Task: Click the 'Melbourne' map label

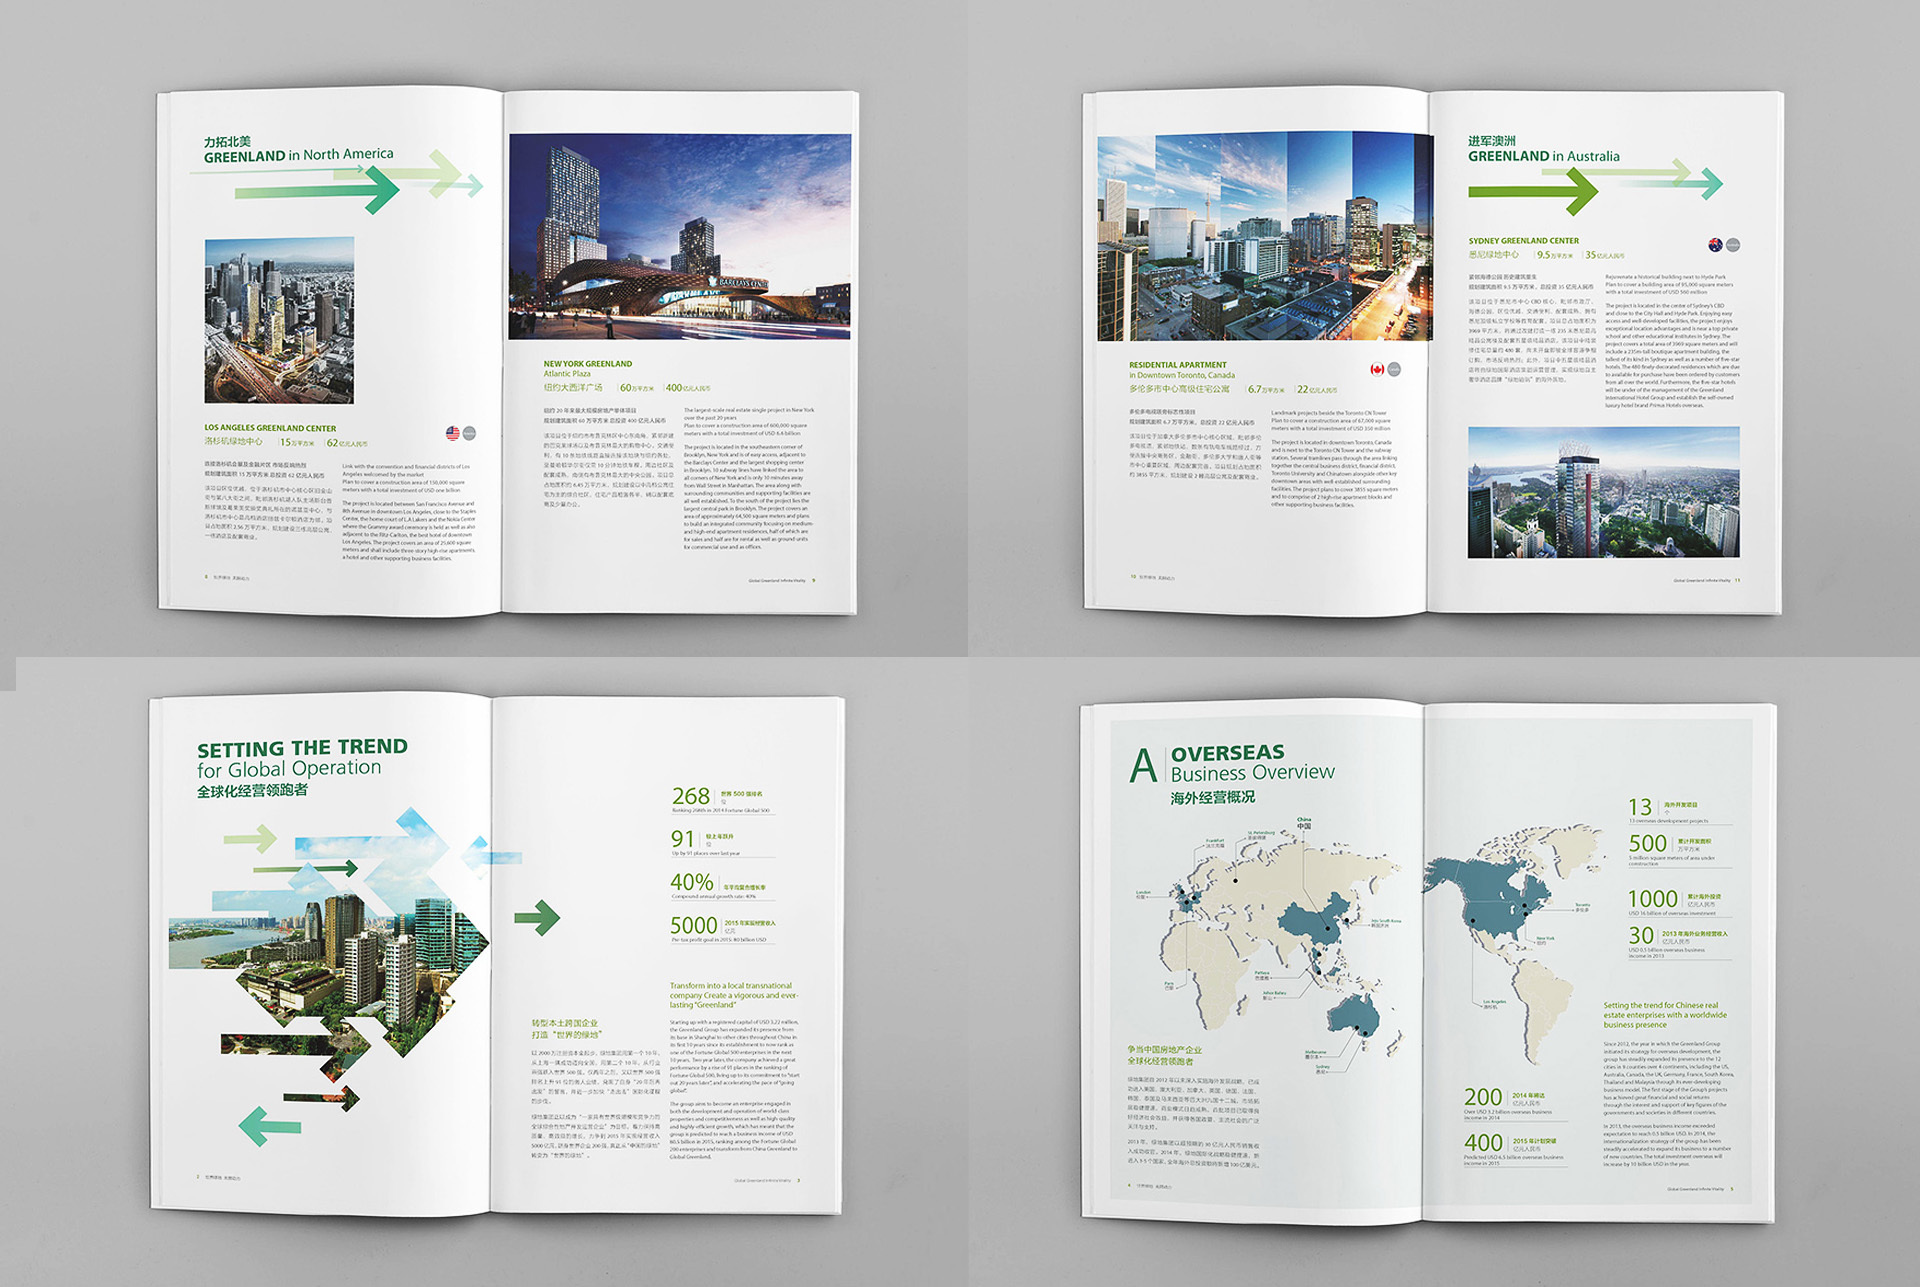Action: pyautogui.click(x=1315, y=1054)
